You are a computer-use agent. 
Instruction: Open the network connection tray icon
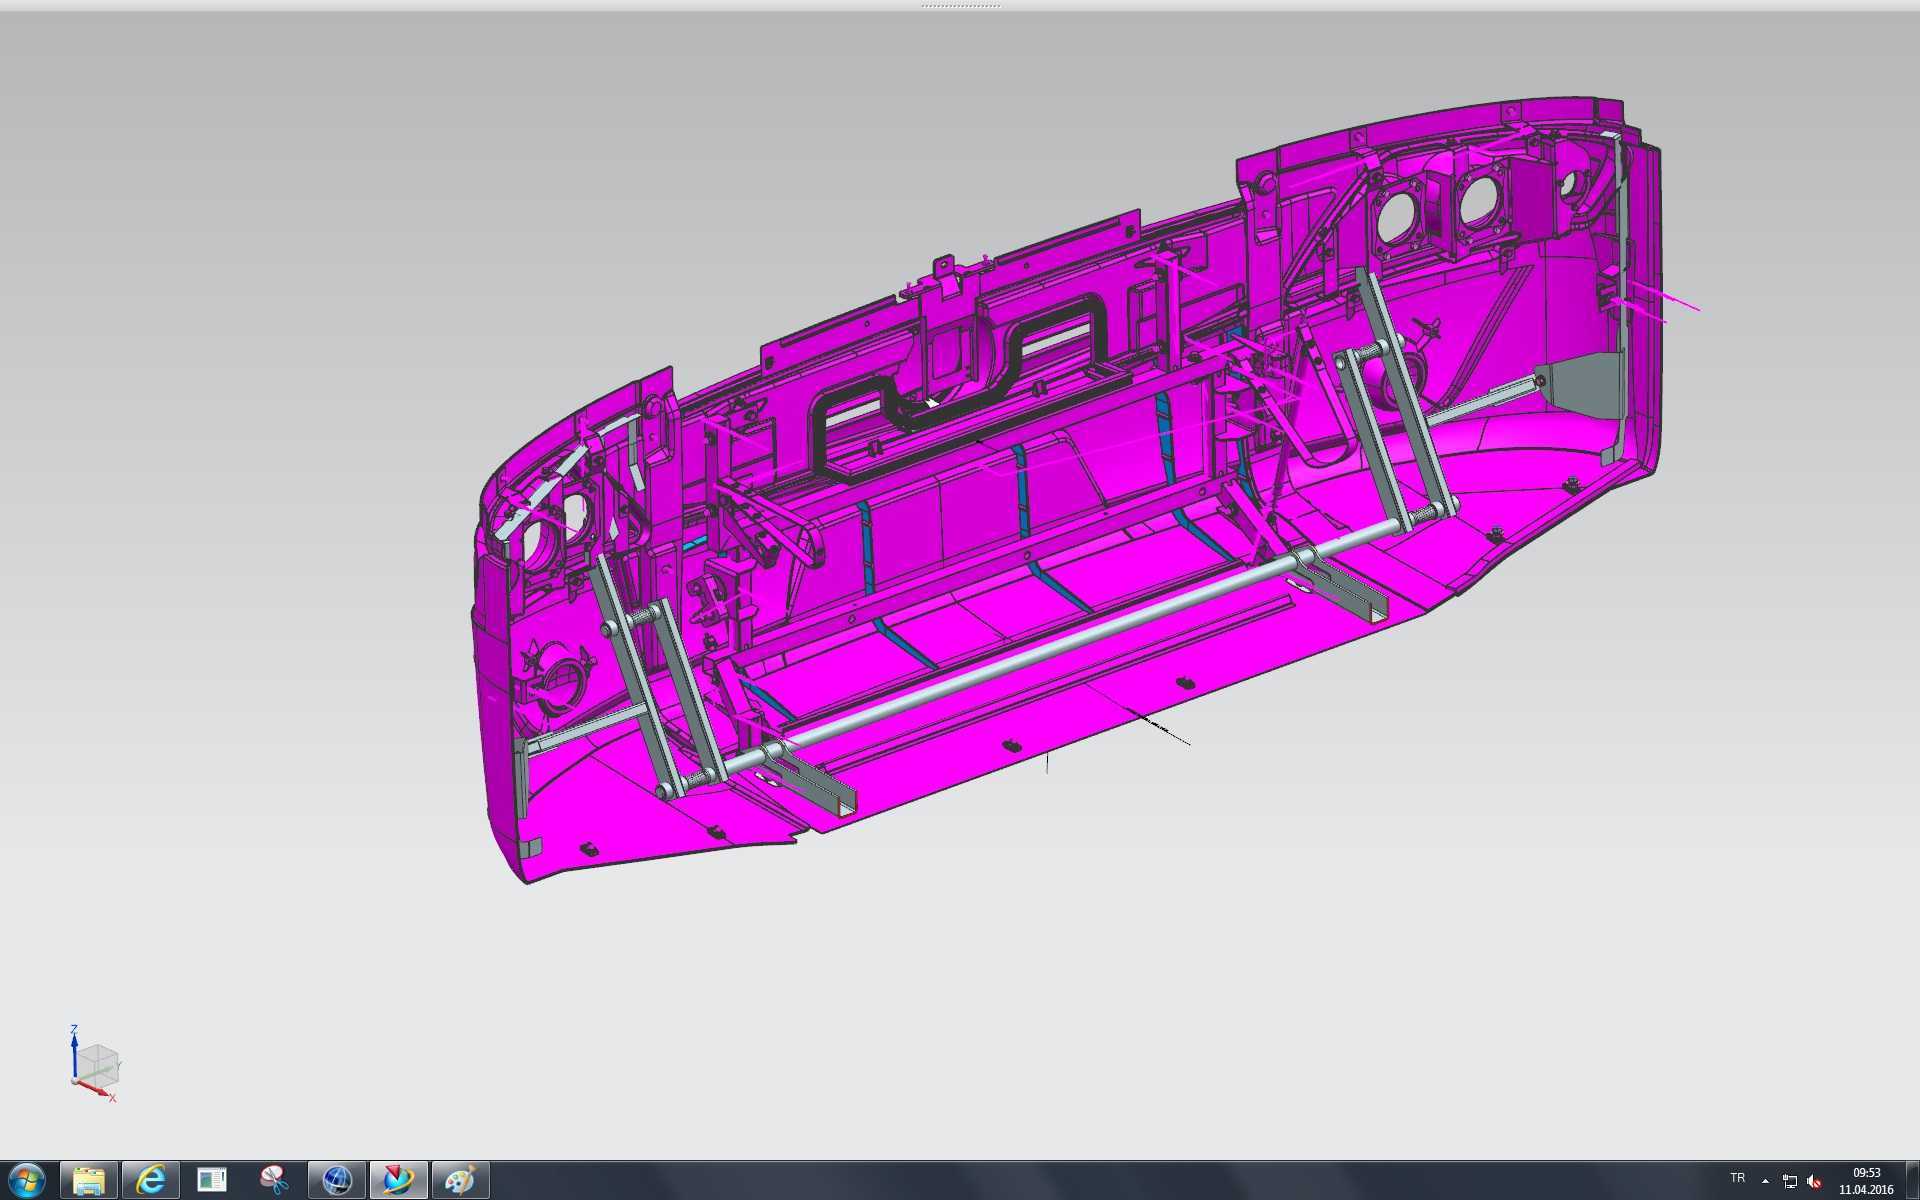(1789, 1181)
